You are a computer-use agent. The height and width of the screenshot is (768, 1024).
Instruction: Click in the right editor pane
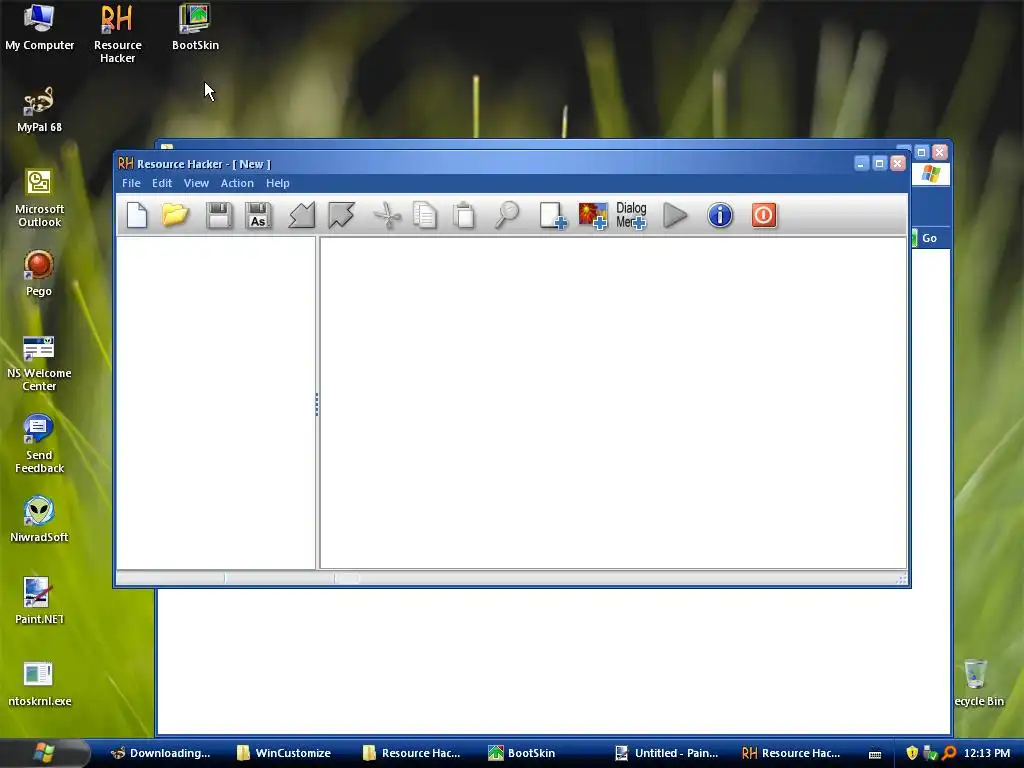tap(613, 403)
